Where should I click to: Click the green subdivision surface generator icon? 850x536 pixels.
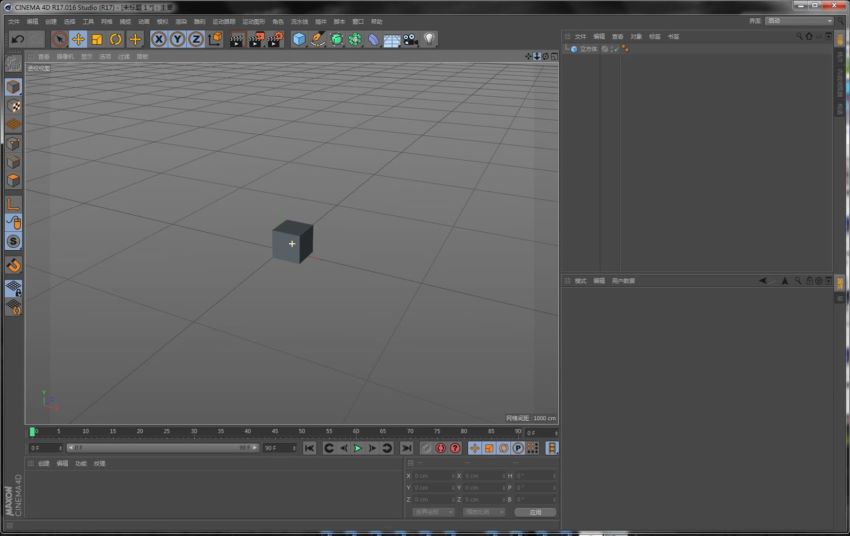[337, 39]
